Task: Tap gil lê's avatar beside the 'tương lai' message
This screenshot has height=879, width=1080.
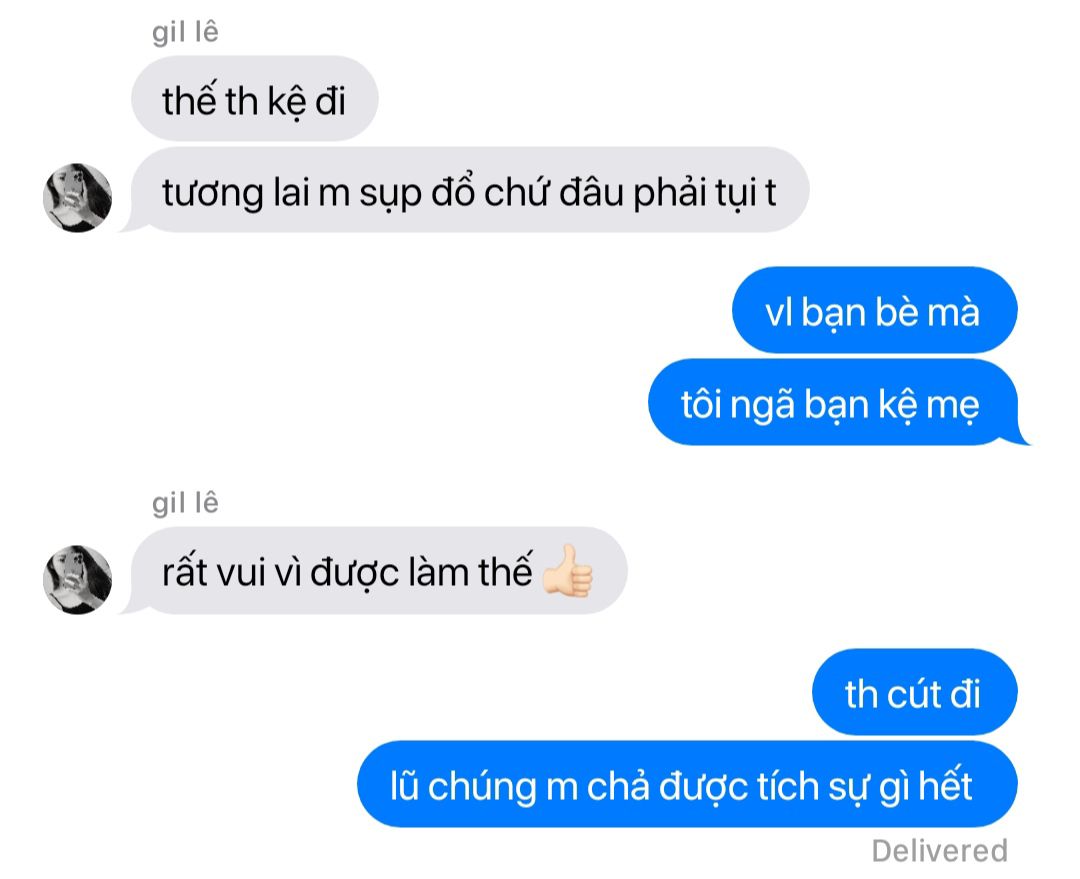Action: pos(77,198)
